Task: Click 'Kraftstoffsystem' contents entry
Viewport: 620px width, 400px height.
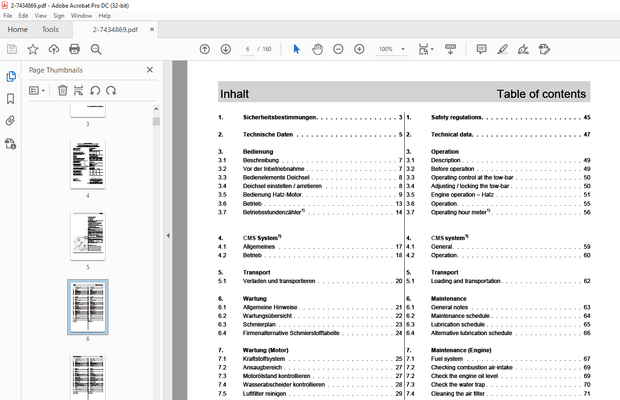Action: pos(264,359)
